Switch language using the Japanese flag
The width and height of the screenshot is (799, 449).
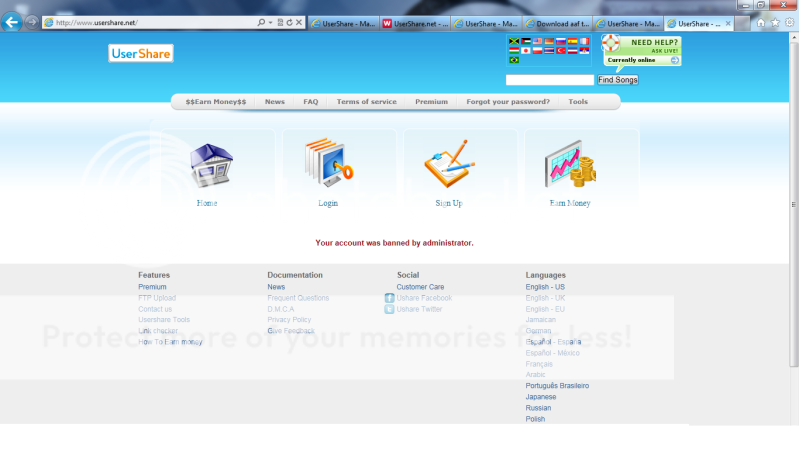[x=526, y=50]
